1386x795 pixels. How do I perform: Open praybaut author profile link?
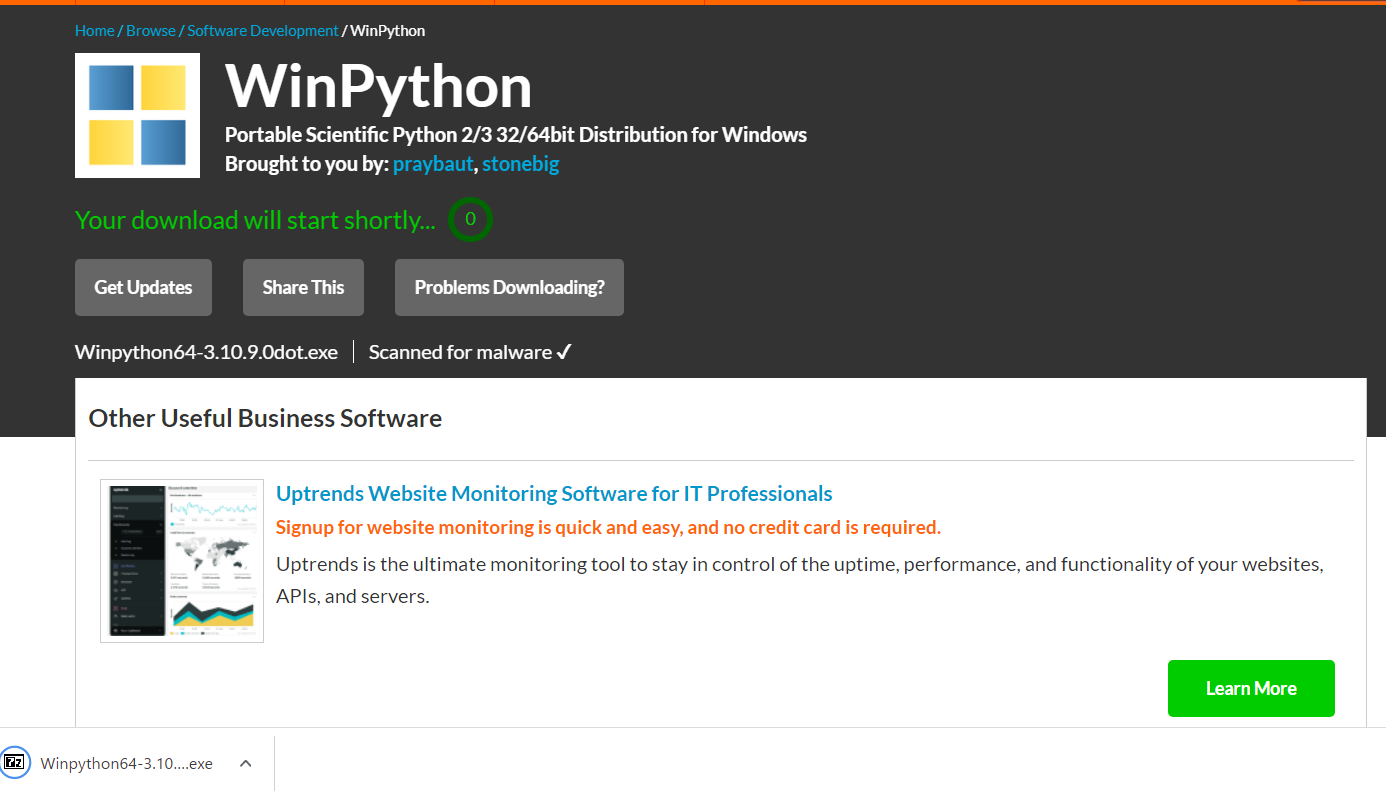433,164
